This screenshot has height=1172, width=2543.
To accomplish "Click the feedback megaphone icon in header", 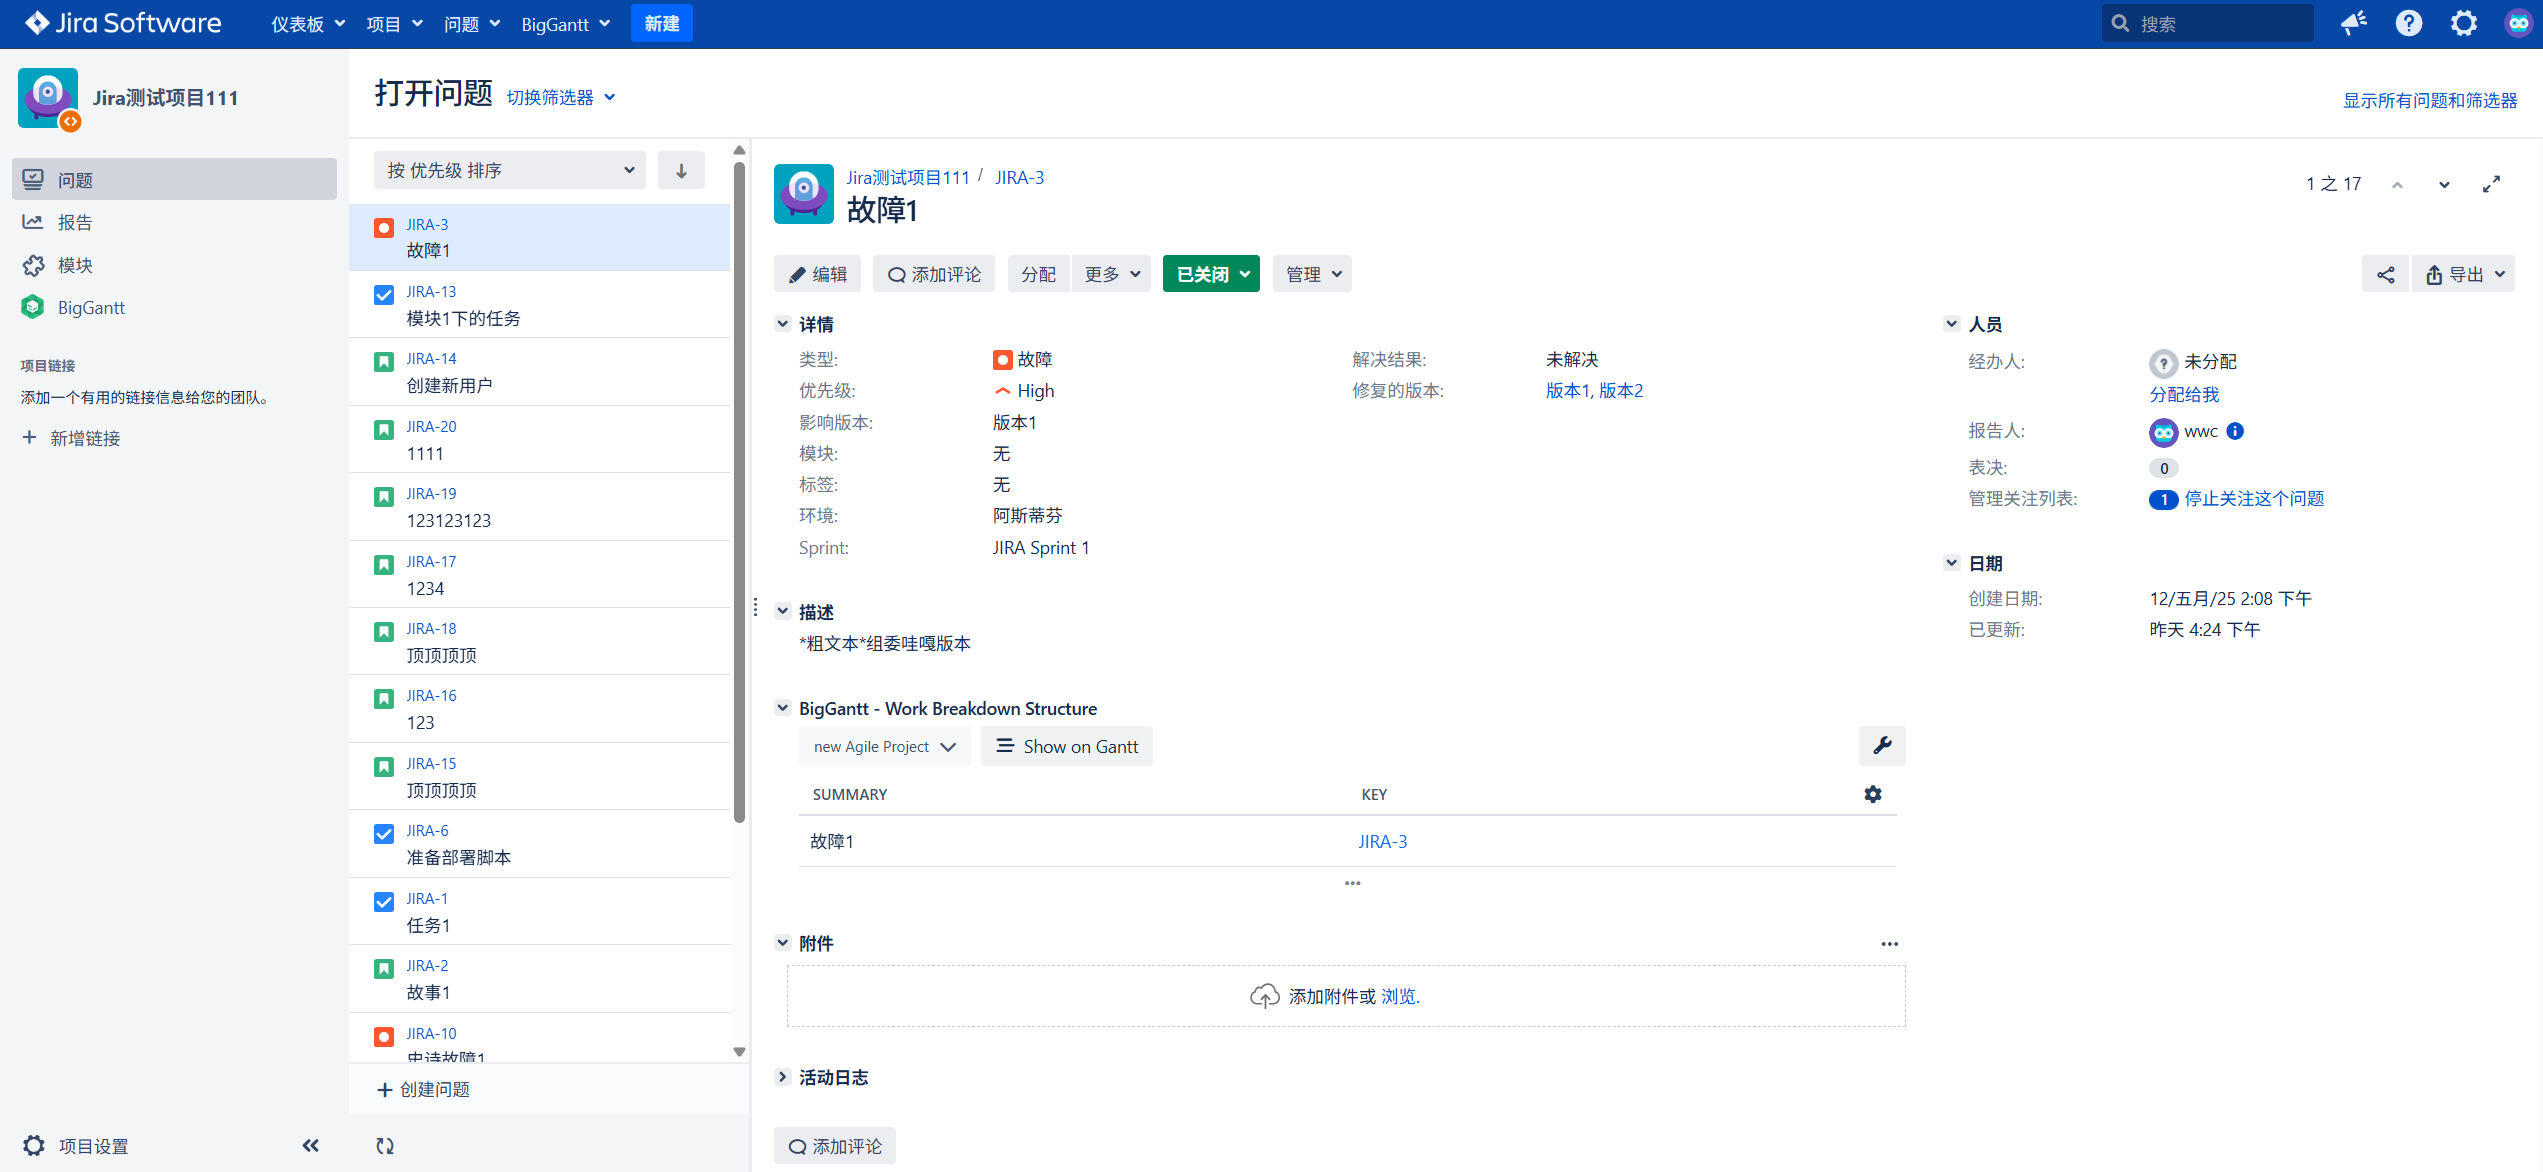I will [2354, 23].
